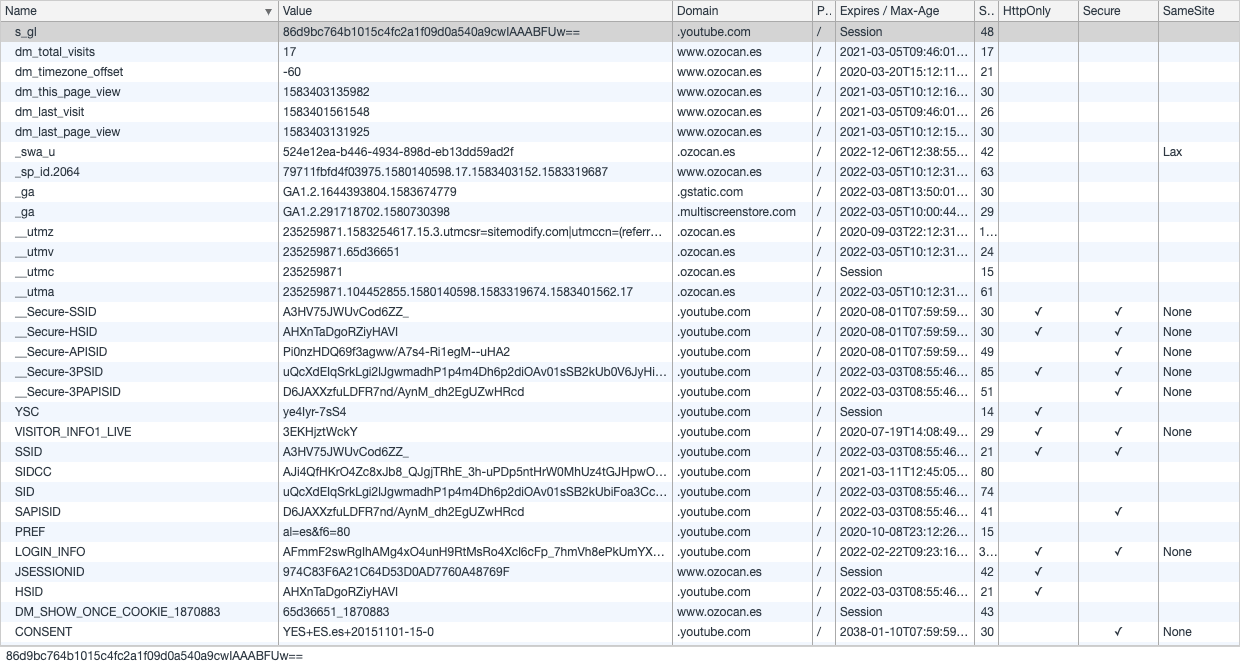
Task: Select the JSESSIONID cookie name
Action: pyautogui.click(x=50, y=572)
